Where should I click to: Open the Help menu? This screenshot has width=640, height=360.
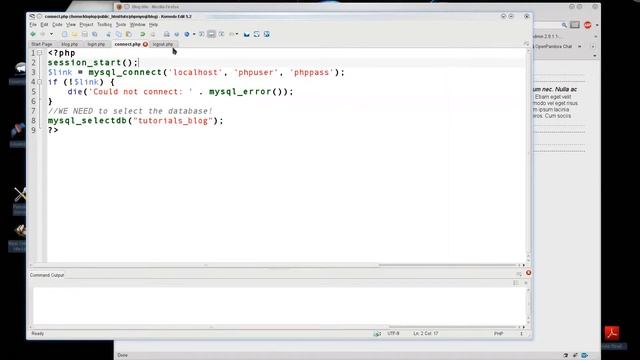coord(153,24)
